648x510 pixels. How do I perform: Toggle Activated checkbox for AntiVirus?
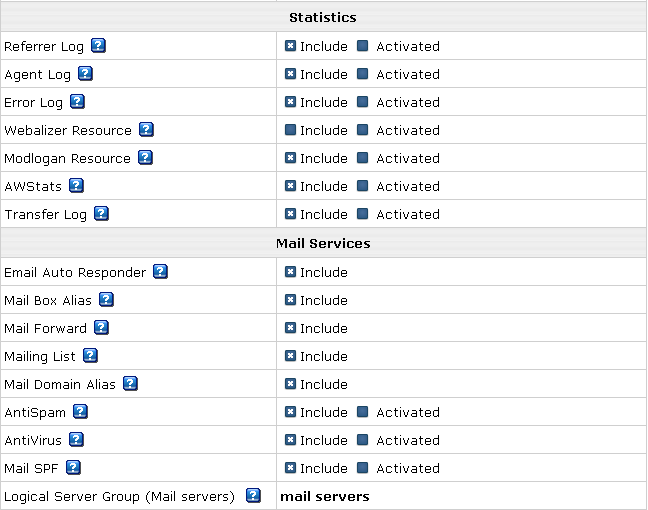pos(362,440)
